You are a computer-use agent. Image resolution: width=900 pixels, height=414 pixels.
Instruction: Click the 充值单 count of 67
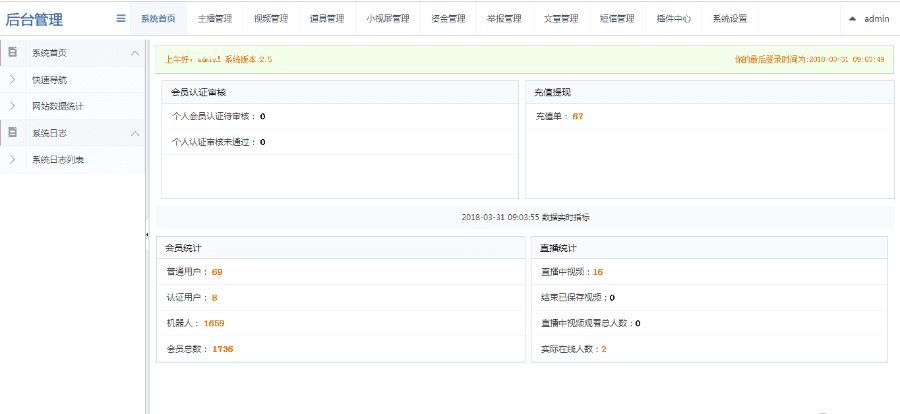pos(577,117)
